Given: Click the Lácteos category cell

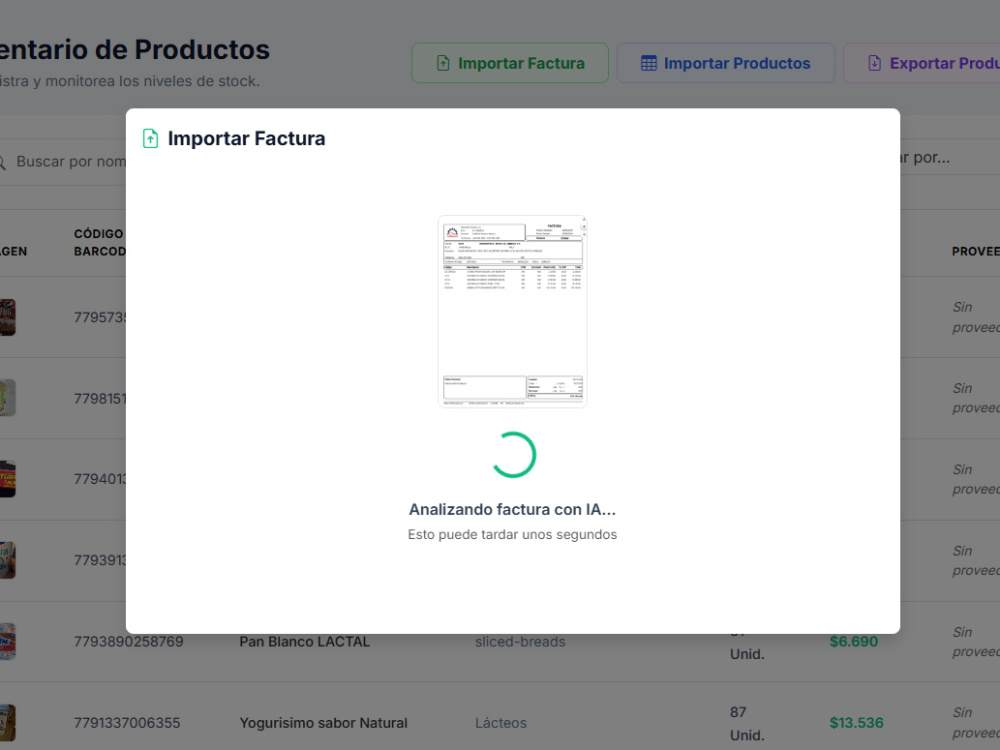Looking at the screenshot, I should [x=501, y=723].
